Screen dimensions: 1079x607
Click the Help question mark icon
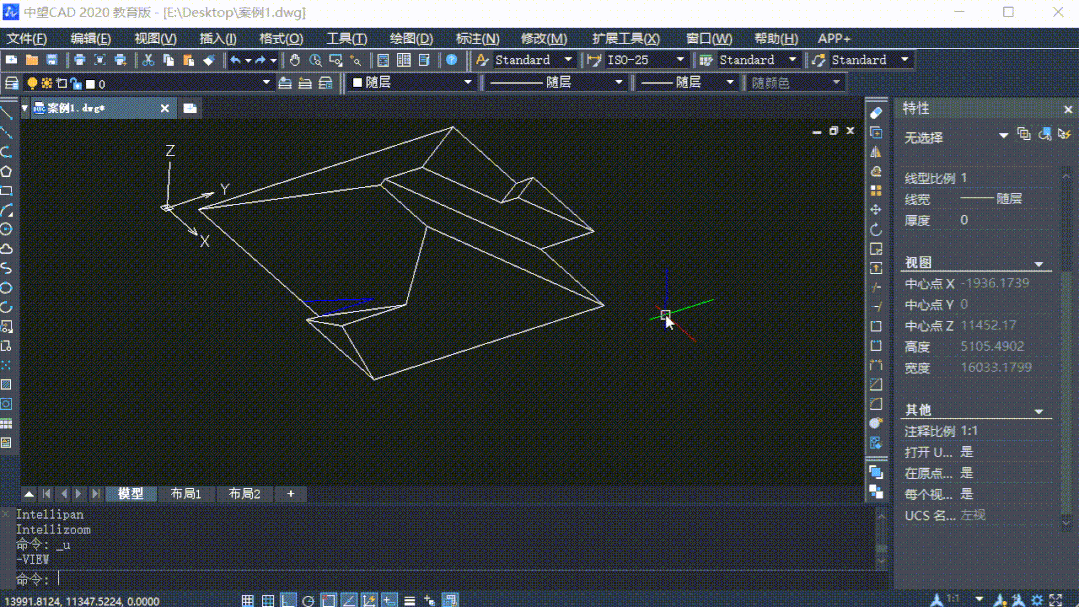[451, 61]
